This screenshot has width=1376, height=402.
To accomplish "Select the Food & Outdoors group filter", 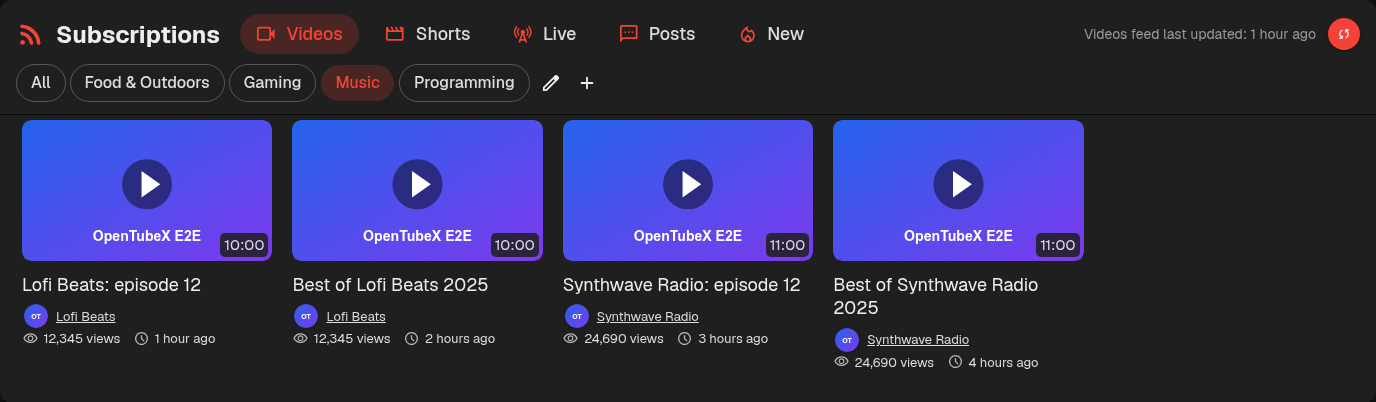I will click(x=147, y=83).
